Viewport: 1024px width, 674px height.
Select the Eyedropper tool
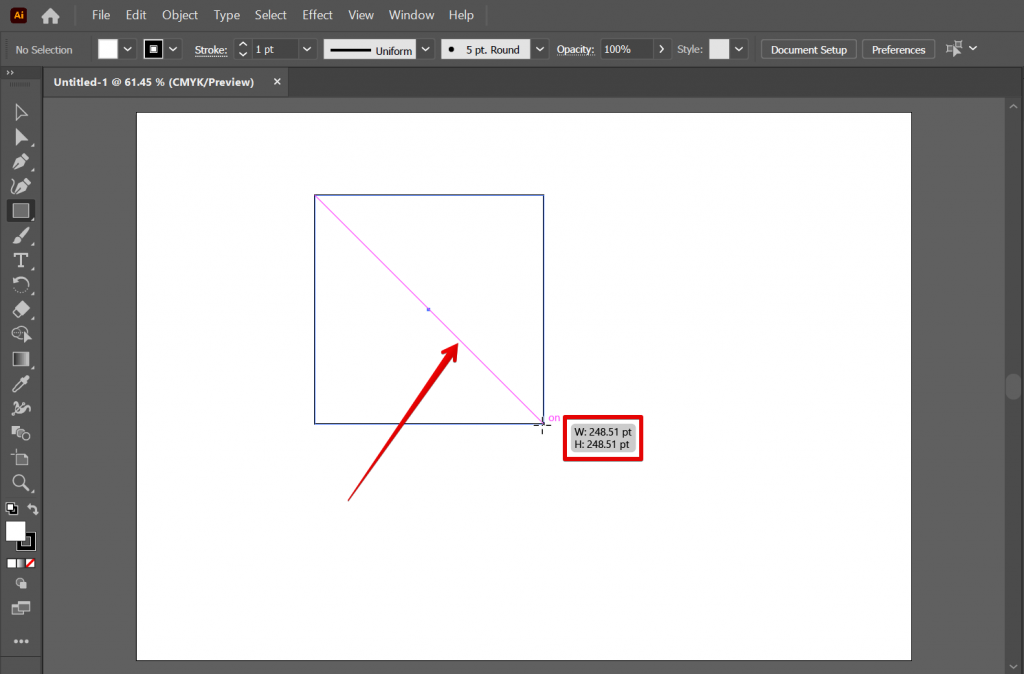20,383
